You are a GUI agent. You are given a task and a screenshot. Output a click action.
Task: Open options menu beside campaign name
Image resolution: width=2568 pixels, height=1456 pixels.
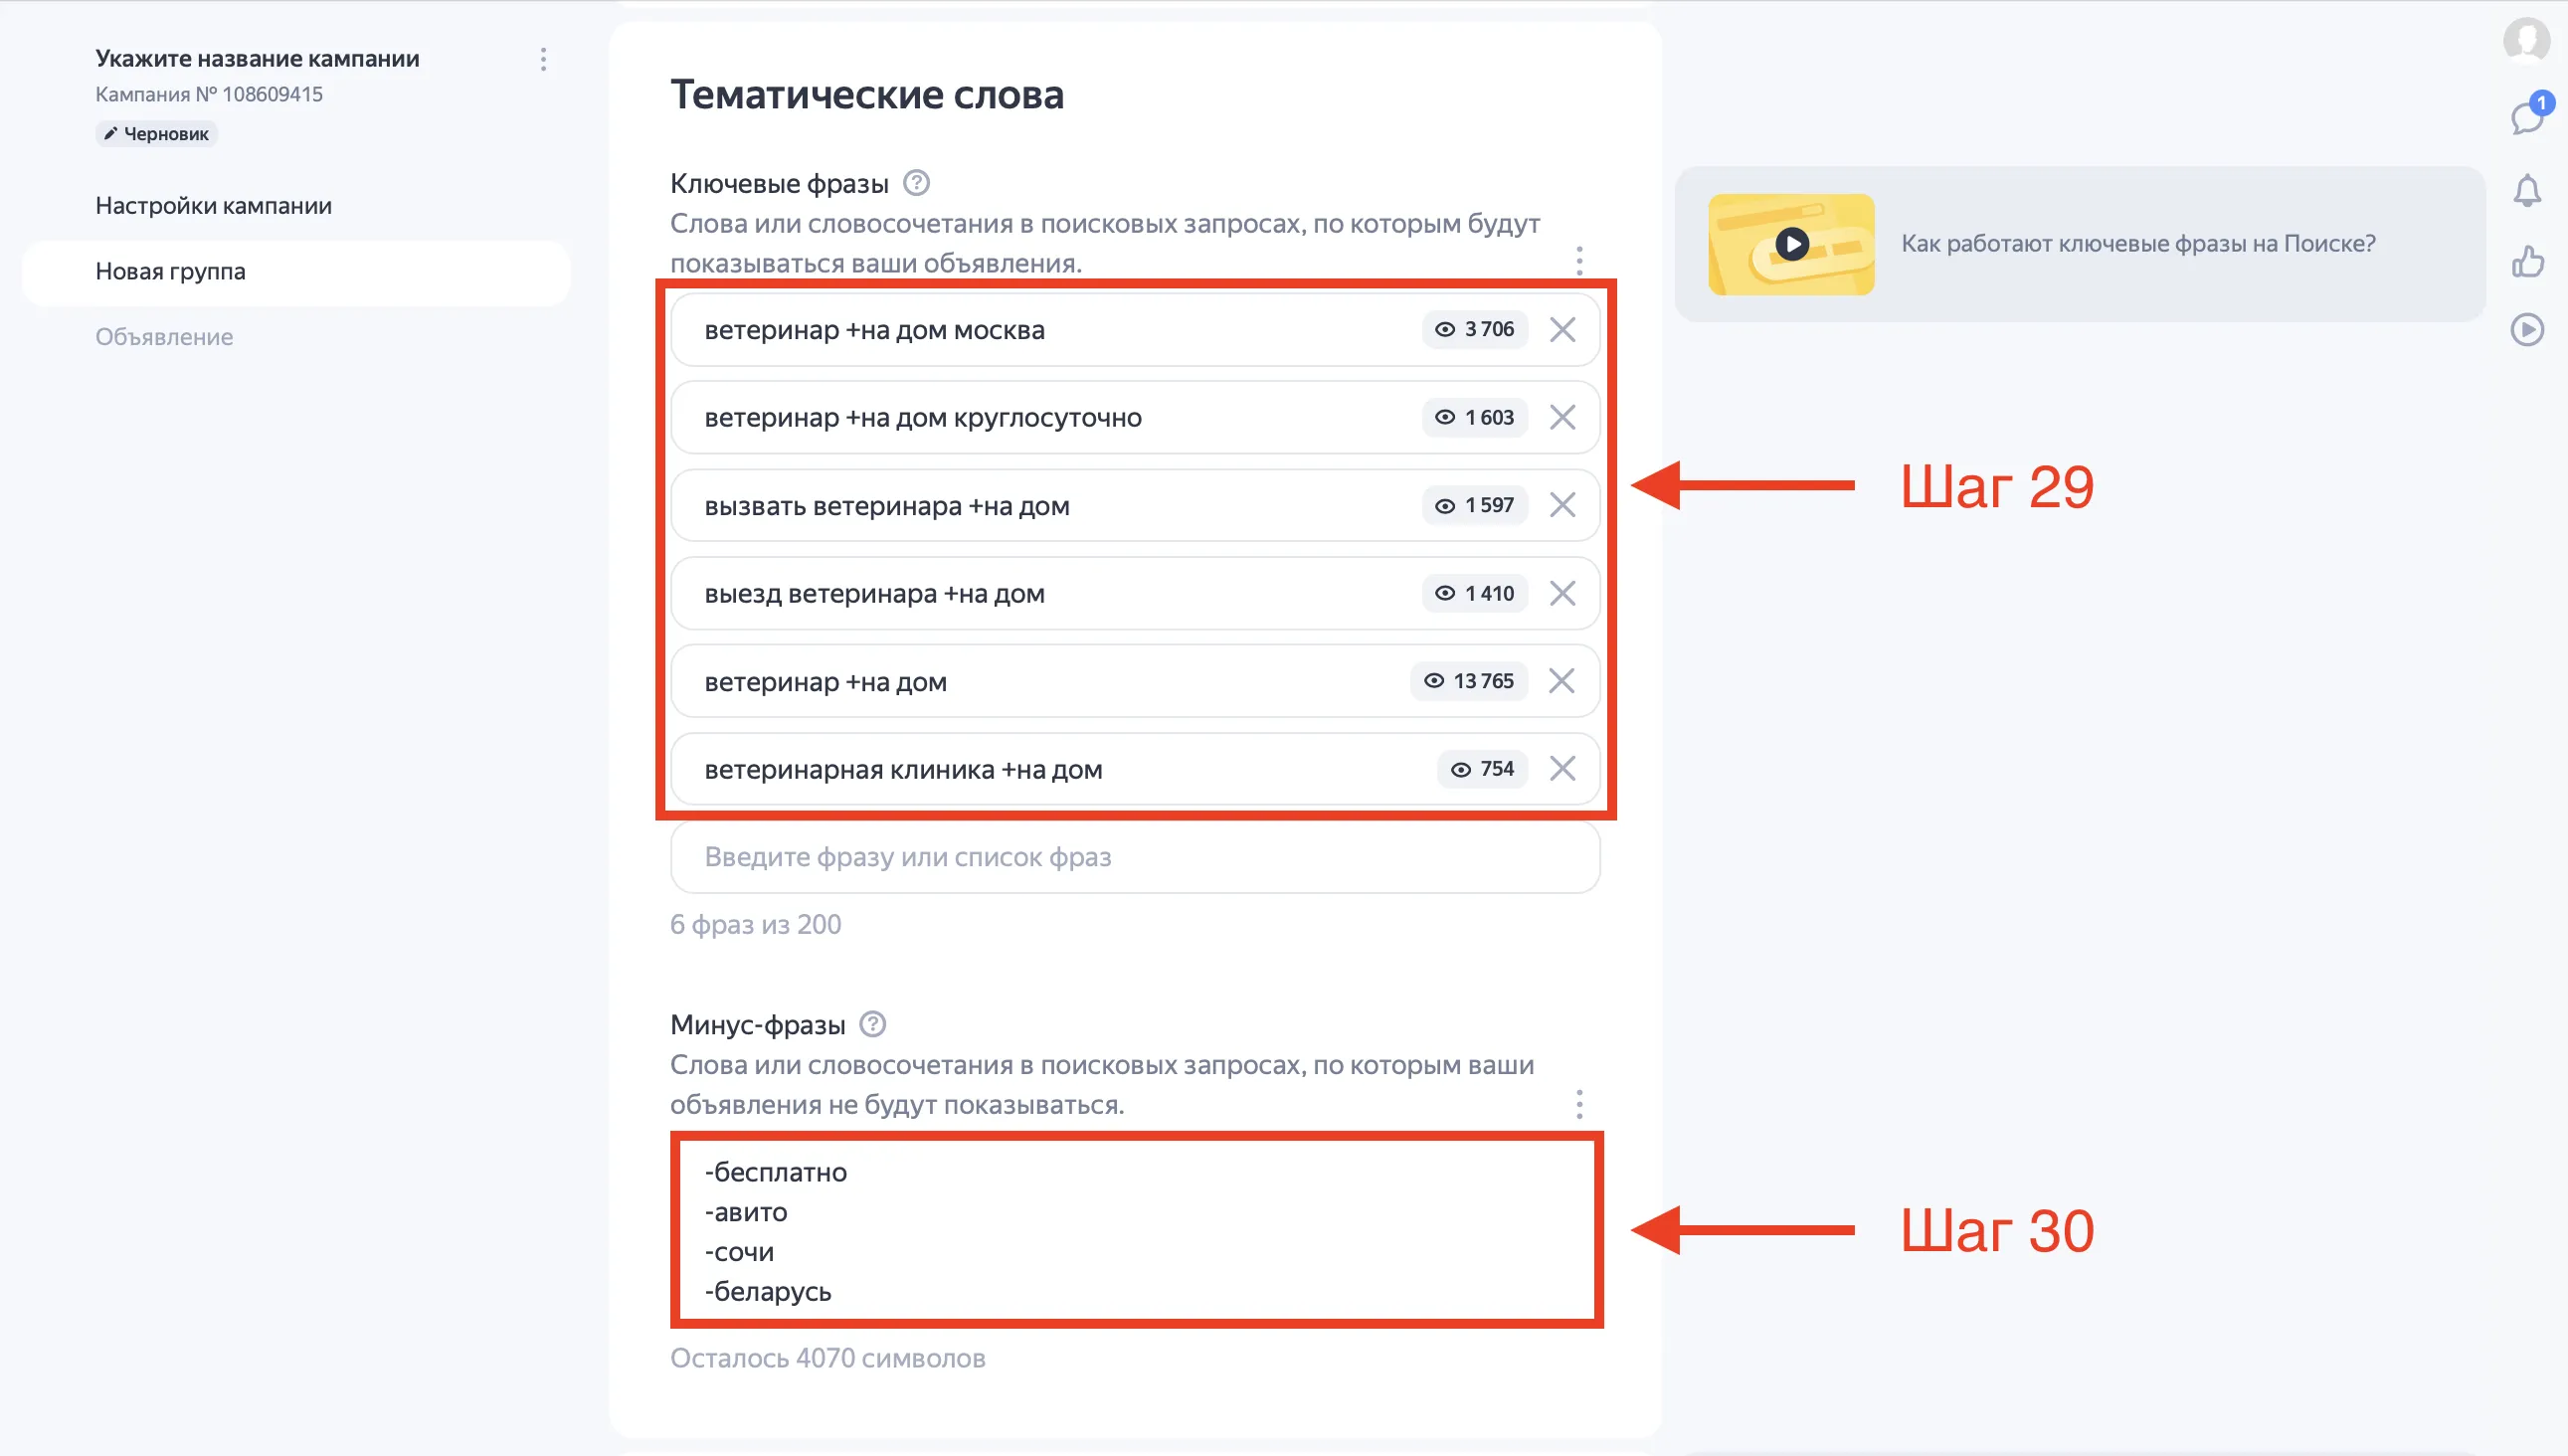tap(543, 59)
